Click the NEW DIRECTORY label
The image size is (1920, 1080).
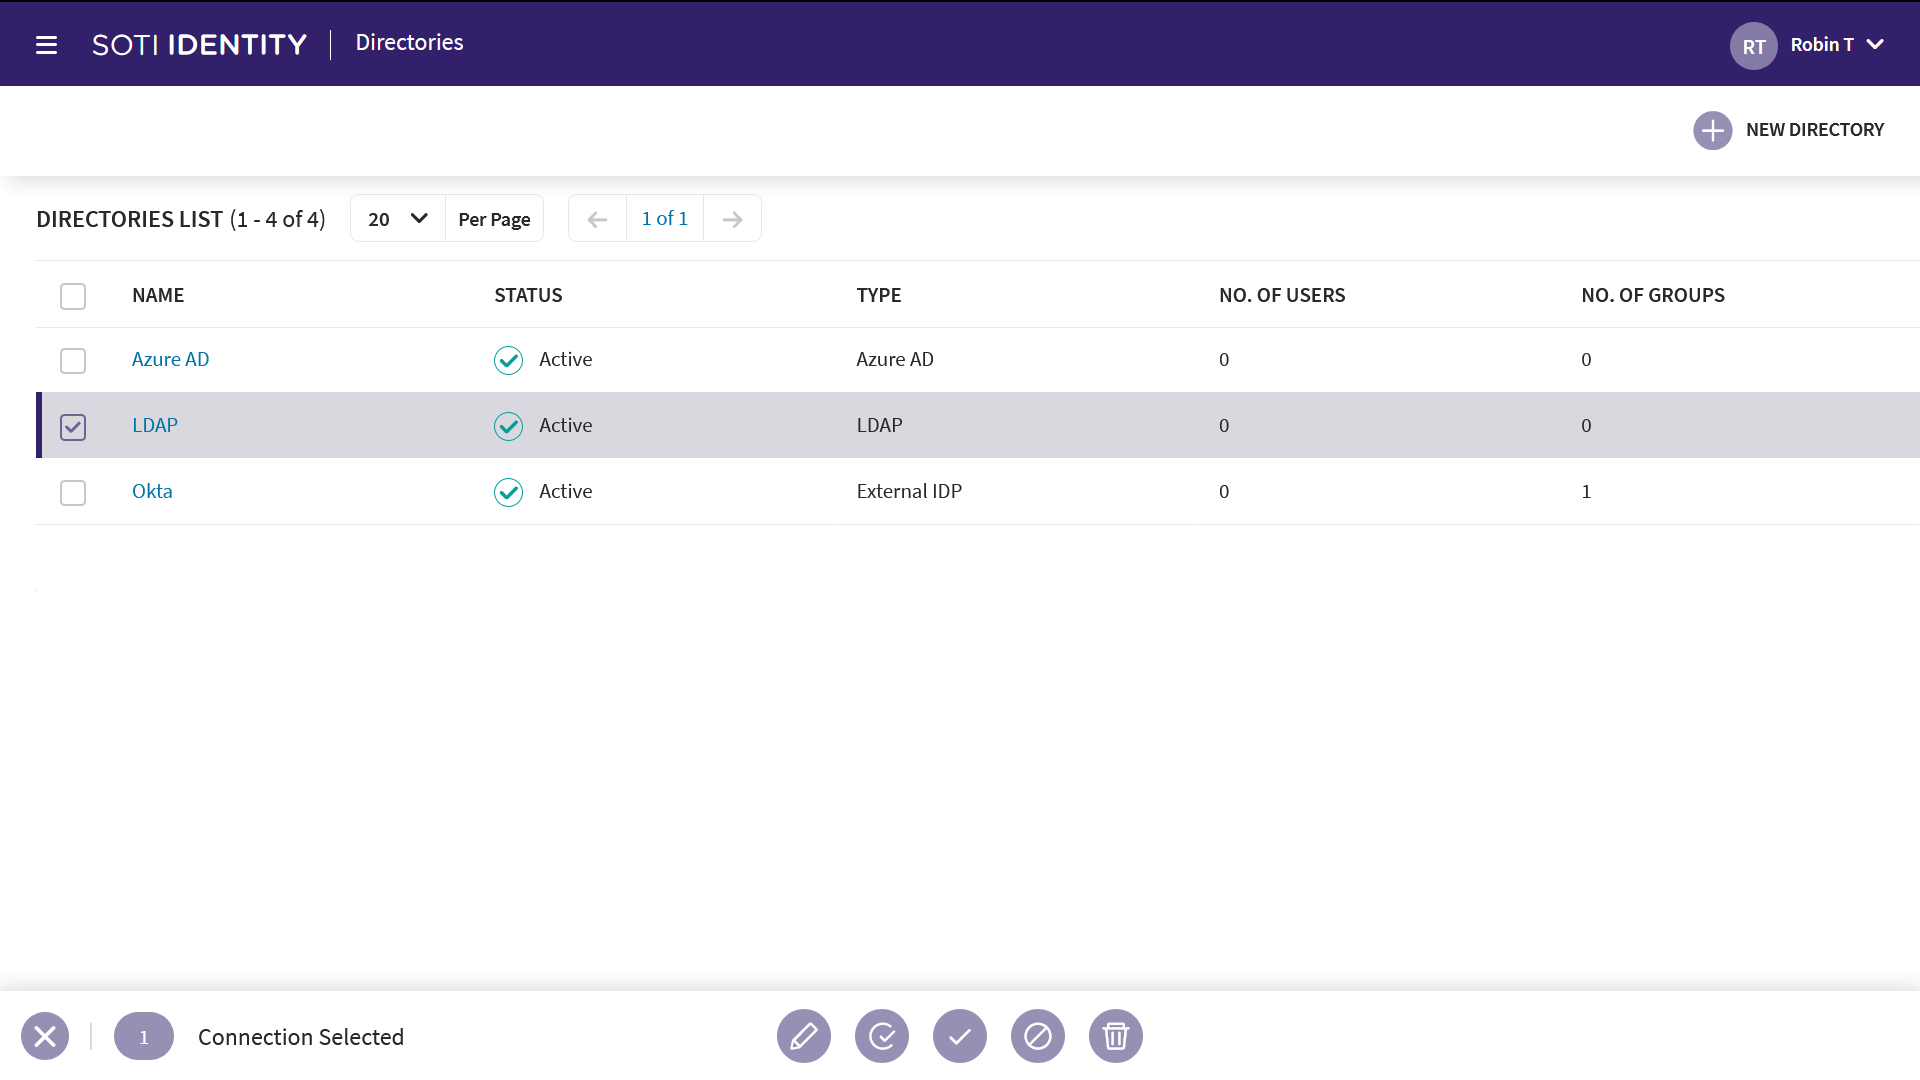tap(1814, 130)
